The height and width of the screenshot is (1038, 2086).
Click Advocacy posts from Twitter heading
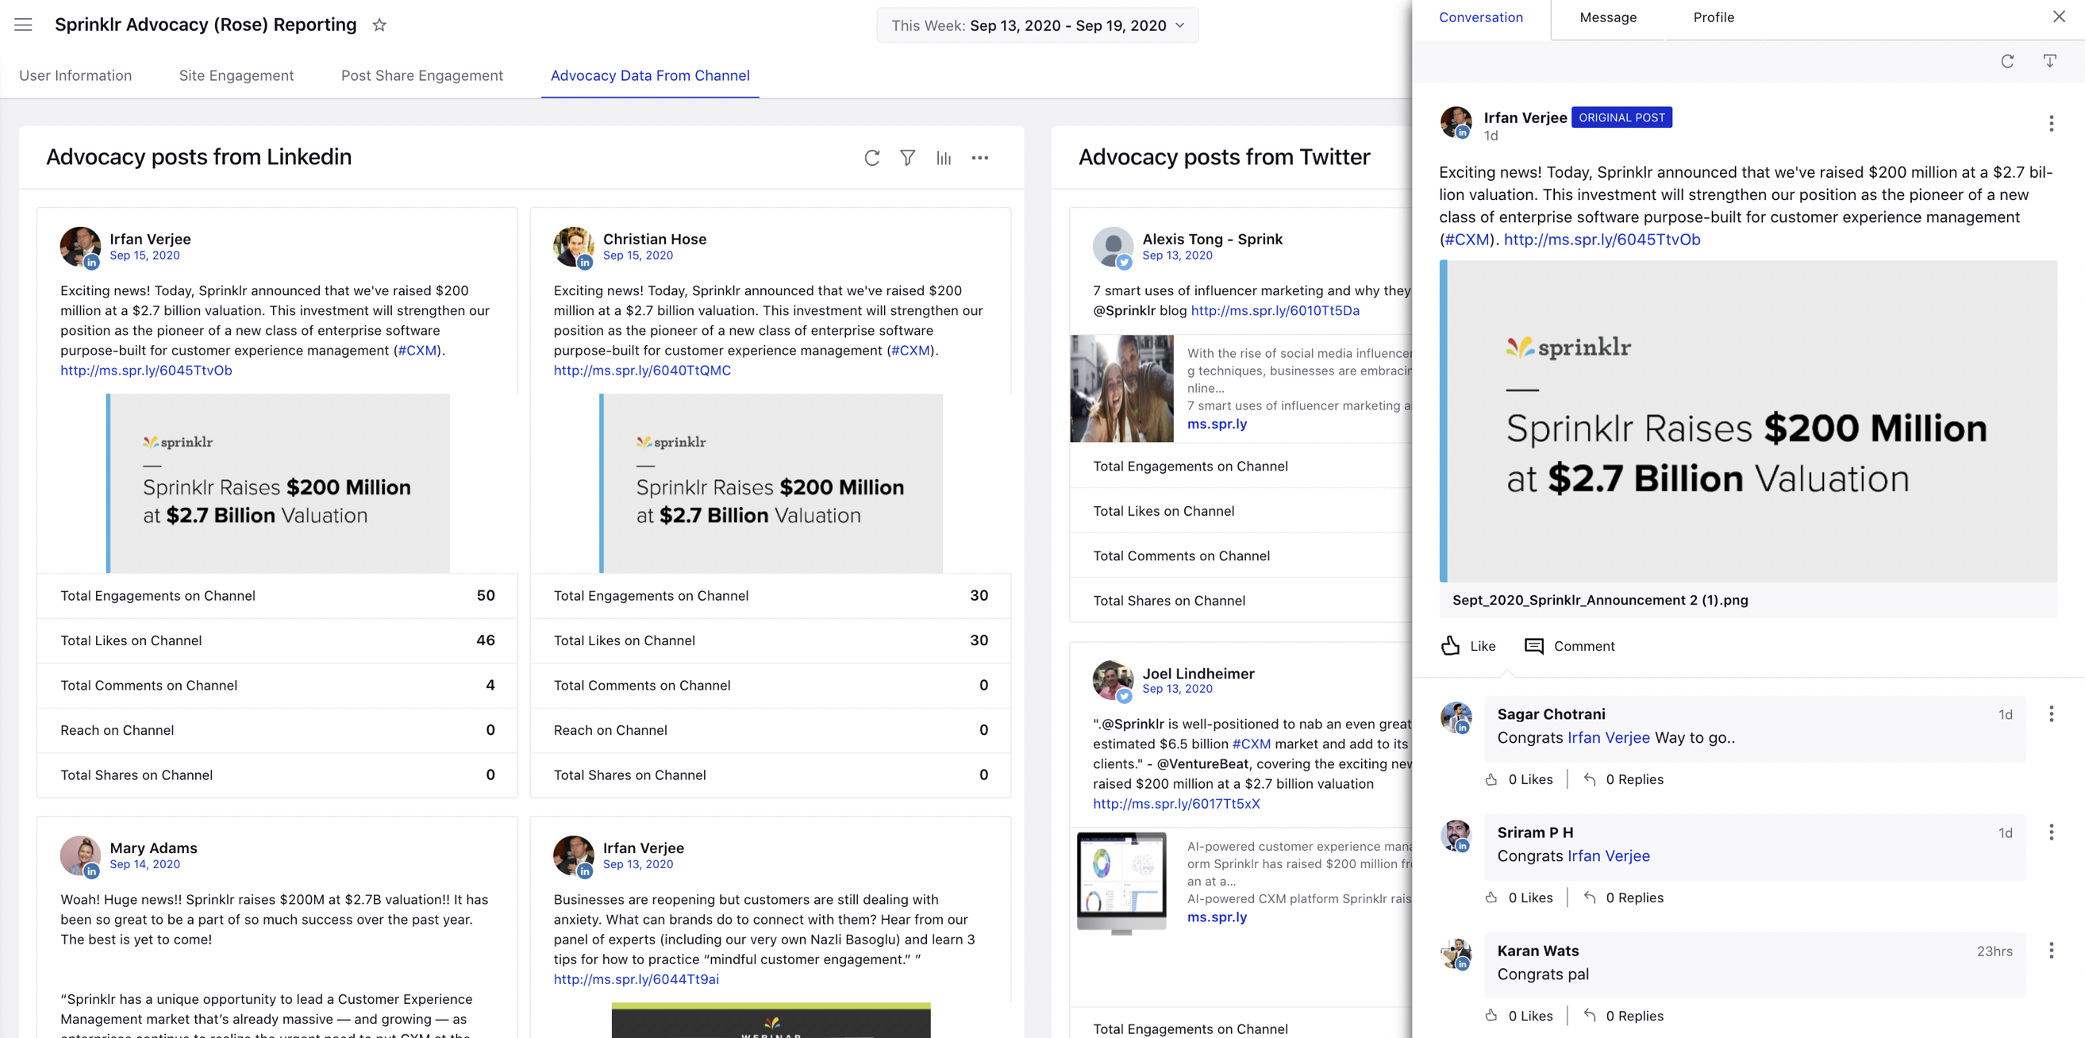click(x=1224, y=157)
